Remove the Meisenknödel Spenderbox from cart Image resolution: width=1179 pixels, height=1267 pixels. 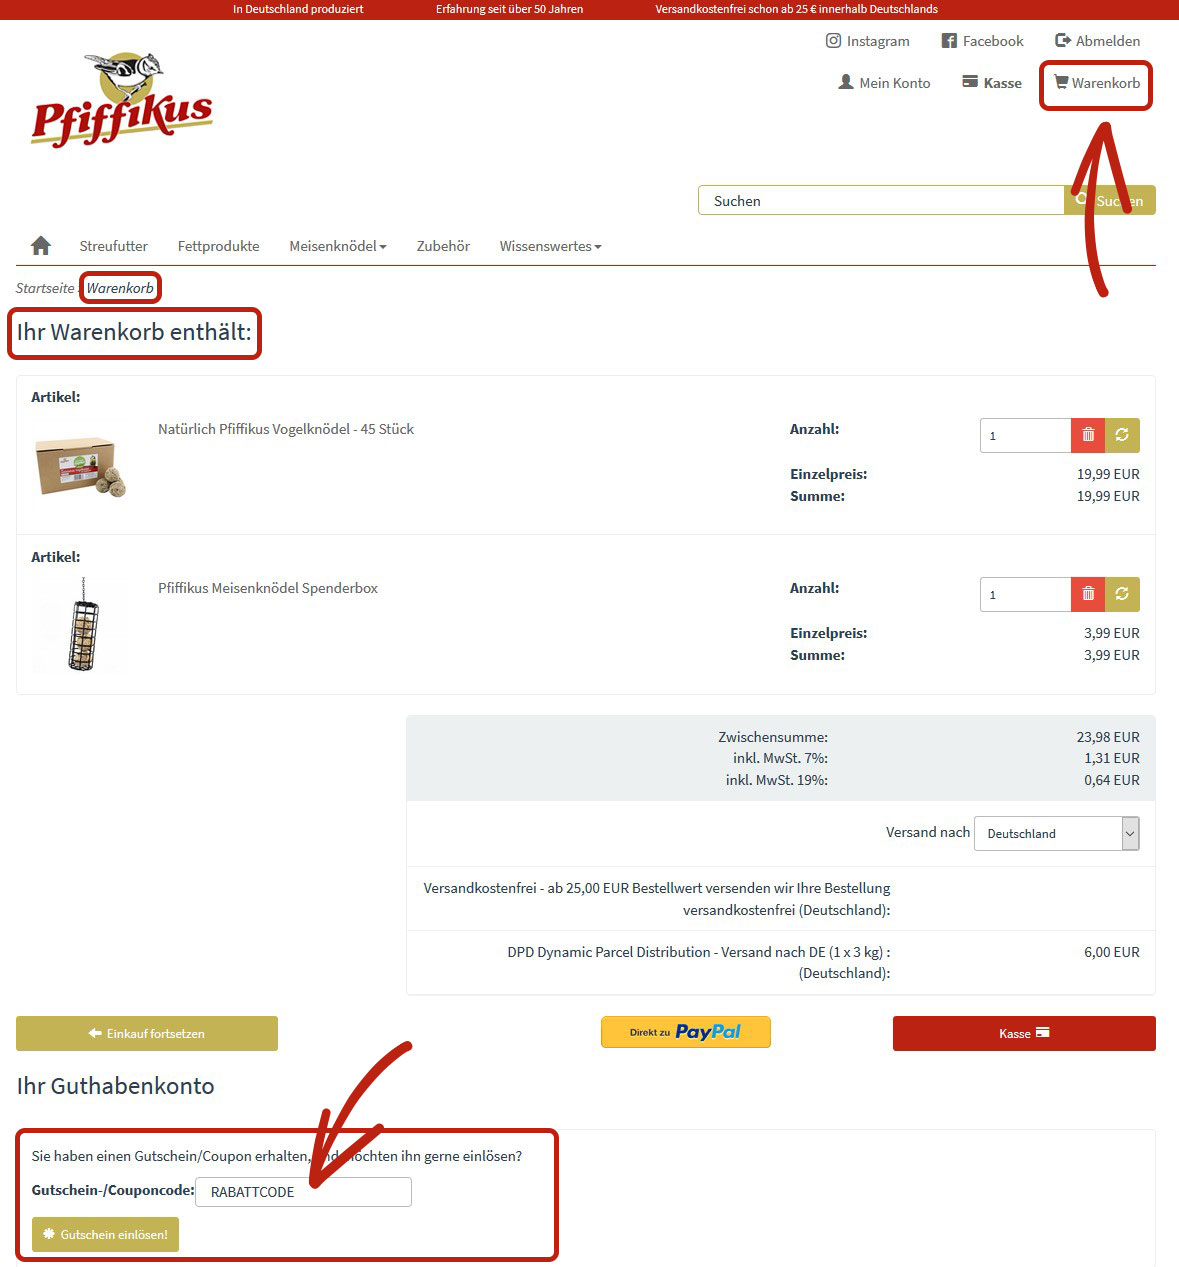tap(1088, 594)
